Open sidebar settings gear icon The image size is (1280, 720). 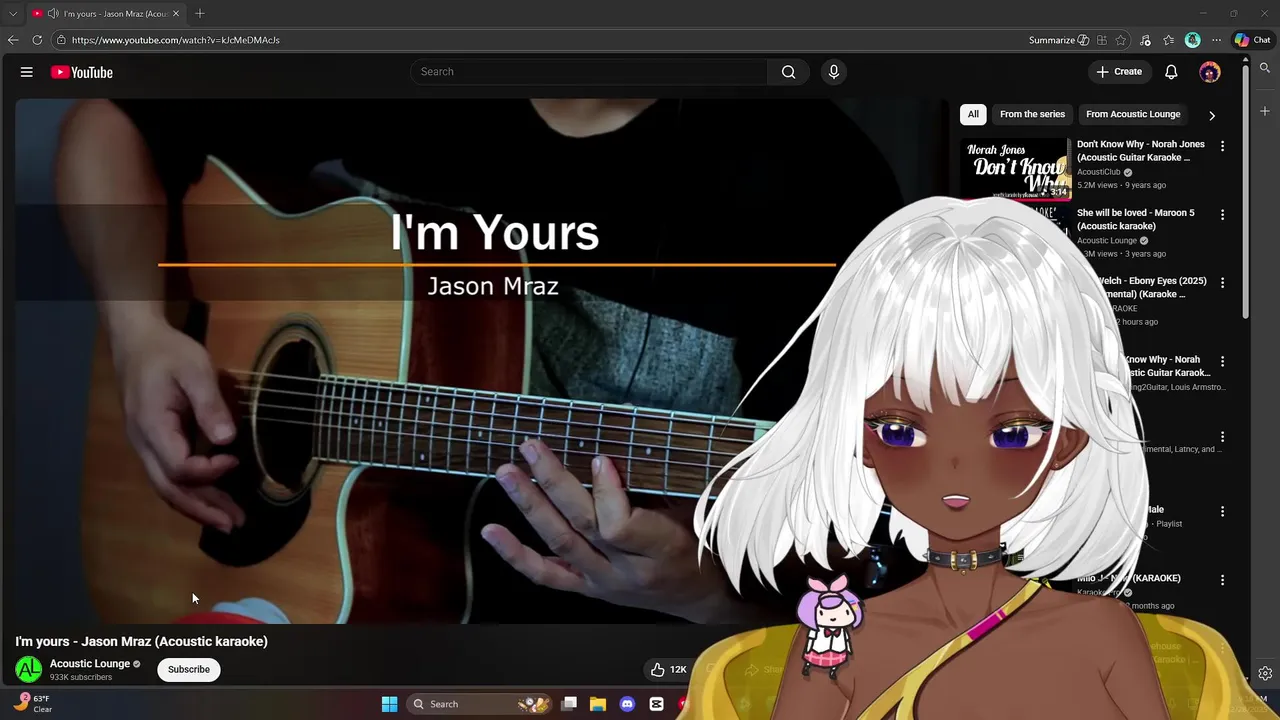[x=1265, y=674]
